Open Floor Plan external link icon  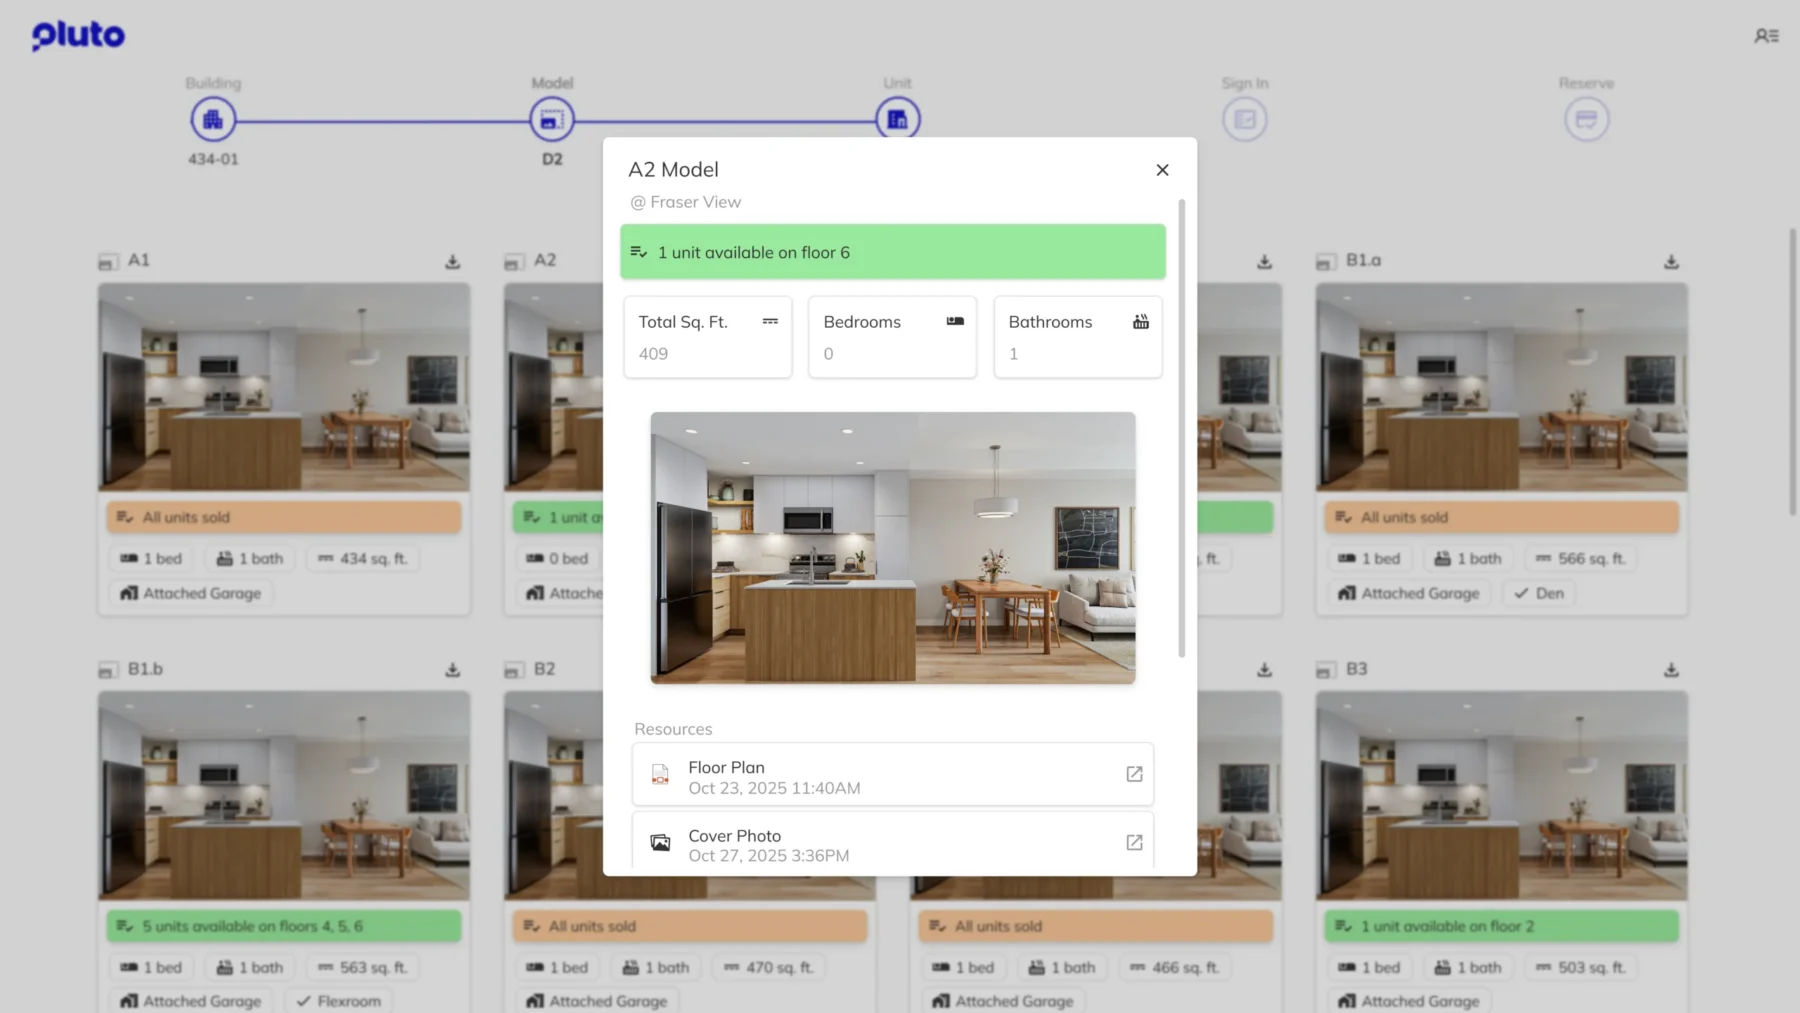click(1134, 774)
